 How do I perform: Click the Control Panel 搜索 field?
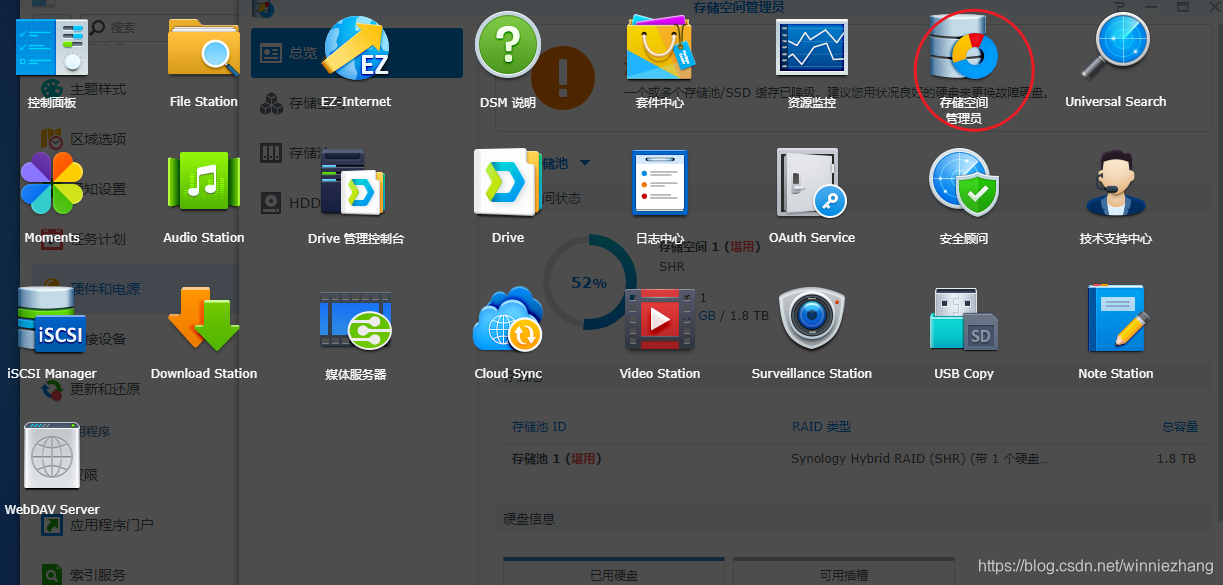160,27
